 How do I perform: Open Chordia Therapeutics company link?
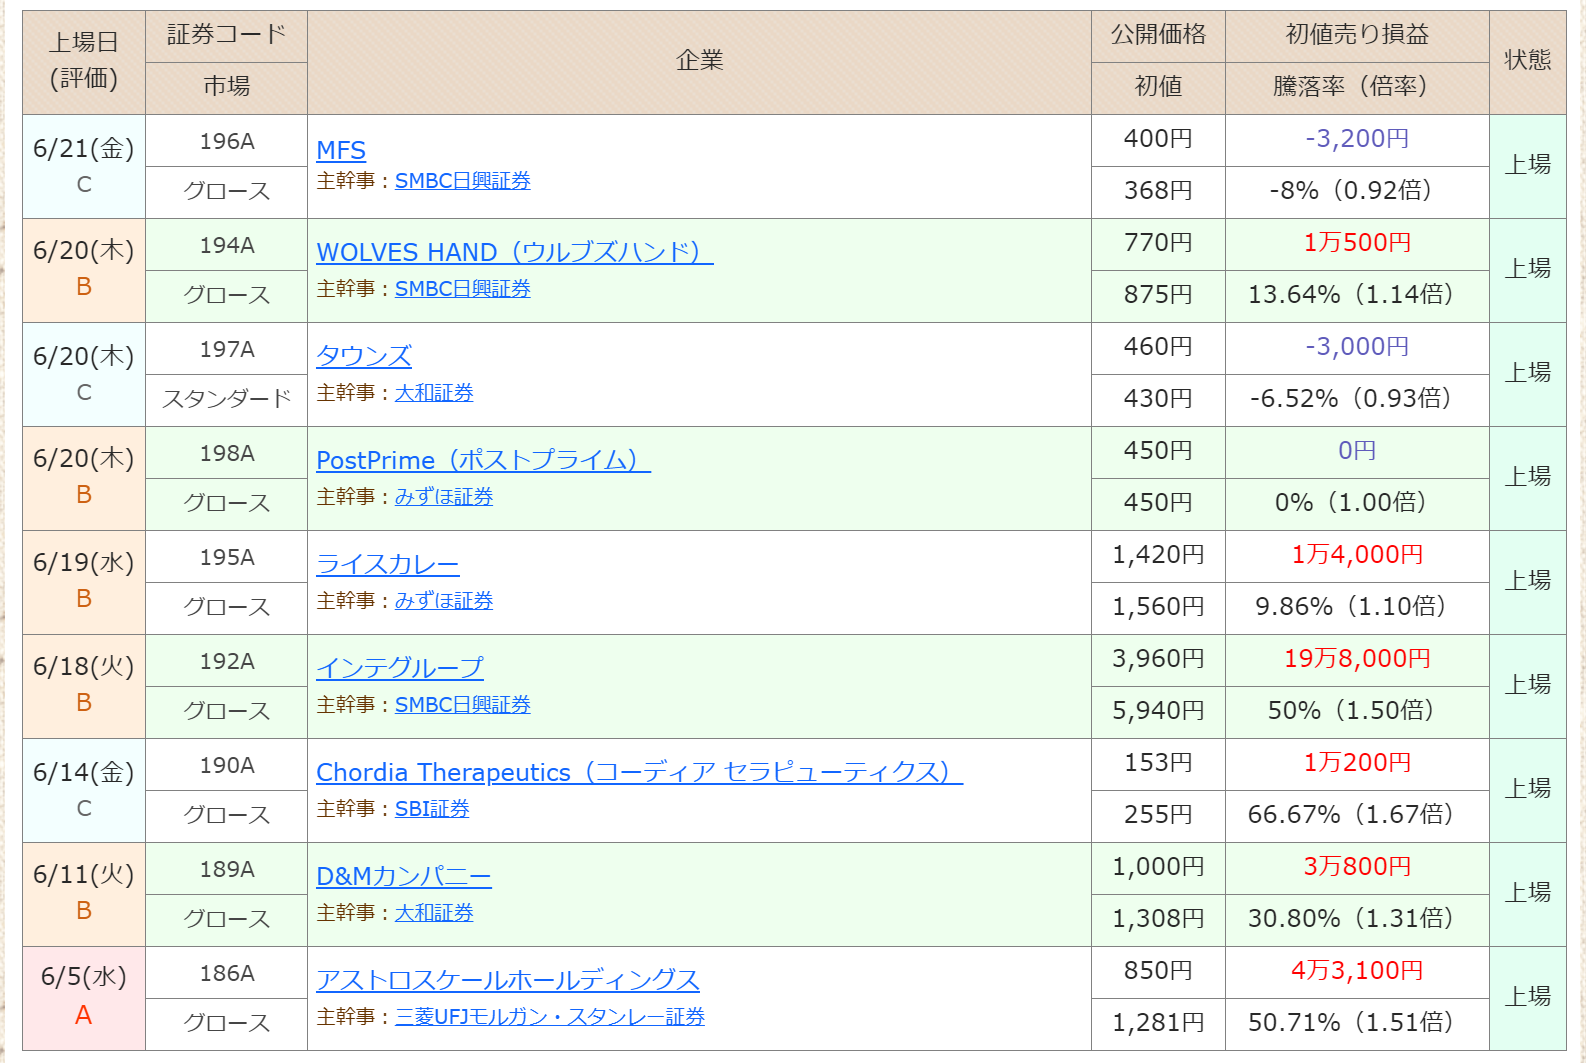coord(639,772)
